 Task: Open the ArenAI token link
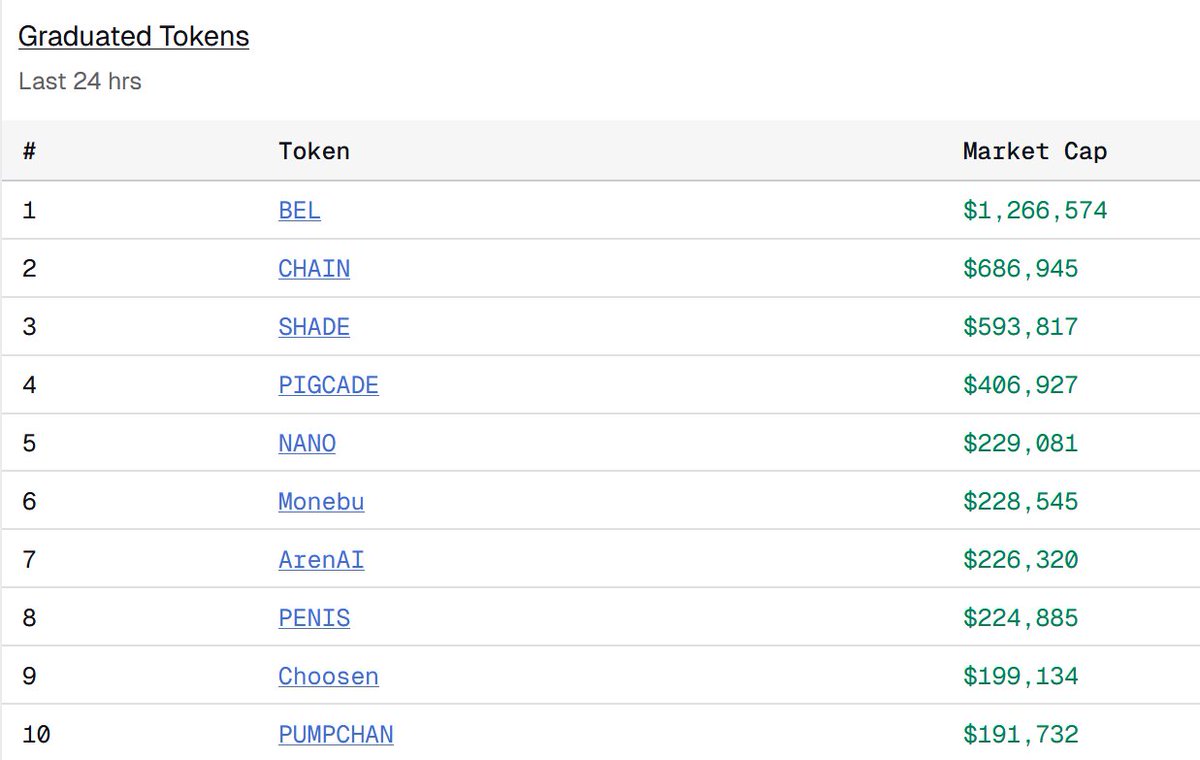tap(320, 560)
